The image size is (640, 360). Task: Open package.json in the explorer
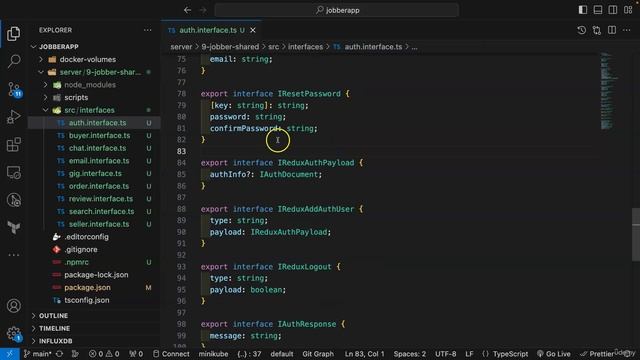tap(87, 287)
